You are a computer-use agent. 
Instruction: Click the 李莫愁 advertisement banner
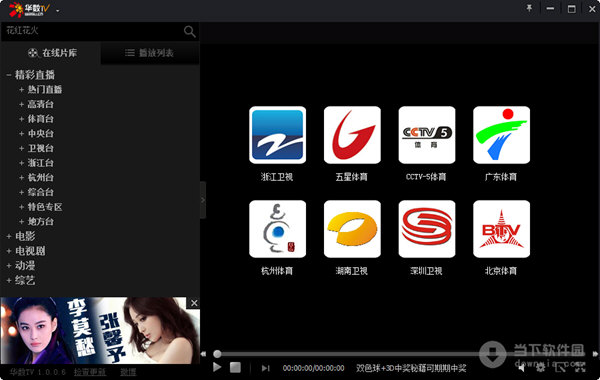(99, 331)
